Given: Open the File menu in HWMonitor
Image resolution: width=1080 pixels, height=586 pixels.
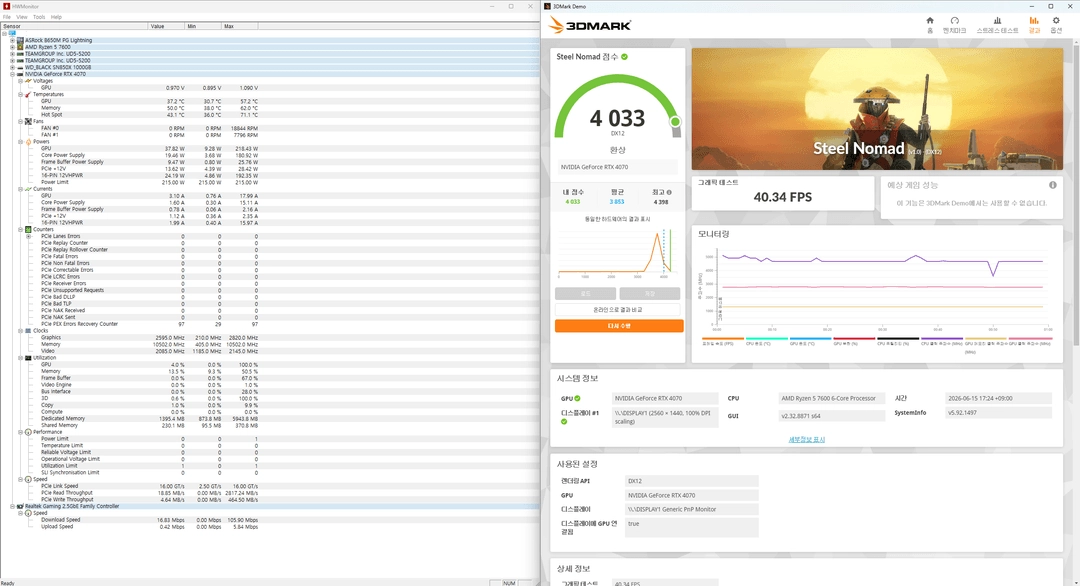Looking at the screenshot, I should pyautogui.click(x=7, y=17).
